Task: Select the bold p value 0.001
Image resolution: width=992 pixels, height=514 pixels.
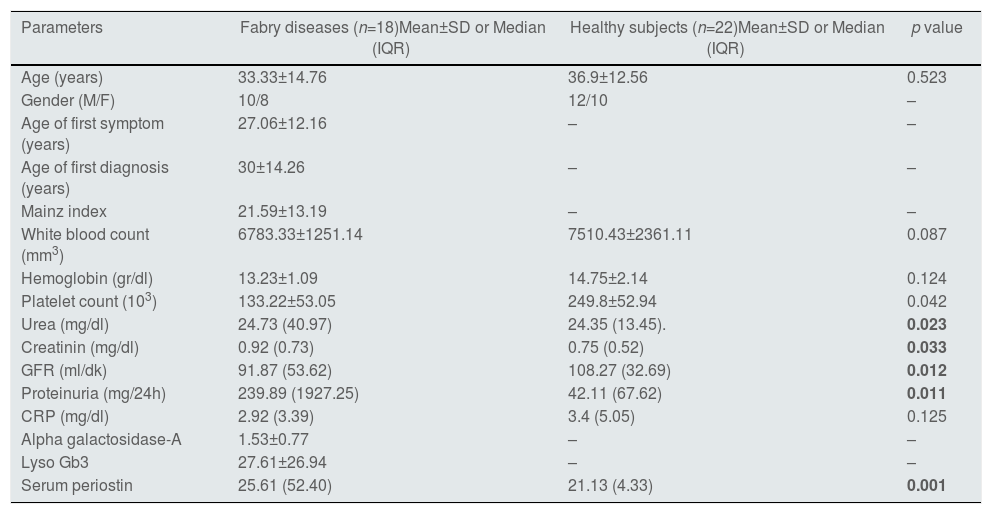Action: tap(926, 486)
